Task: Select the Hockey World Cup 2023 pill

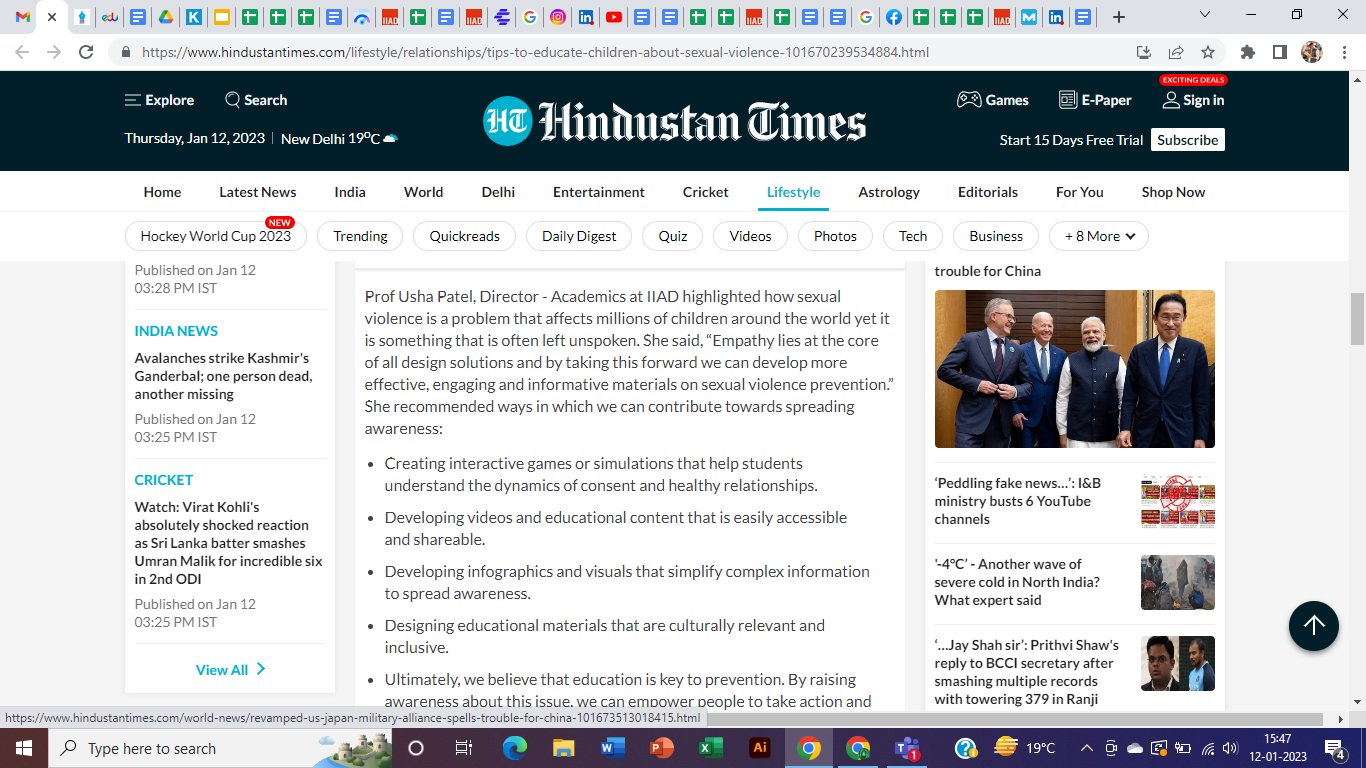Action: [215, 236]
